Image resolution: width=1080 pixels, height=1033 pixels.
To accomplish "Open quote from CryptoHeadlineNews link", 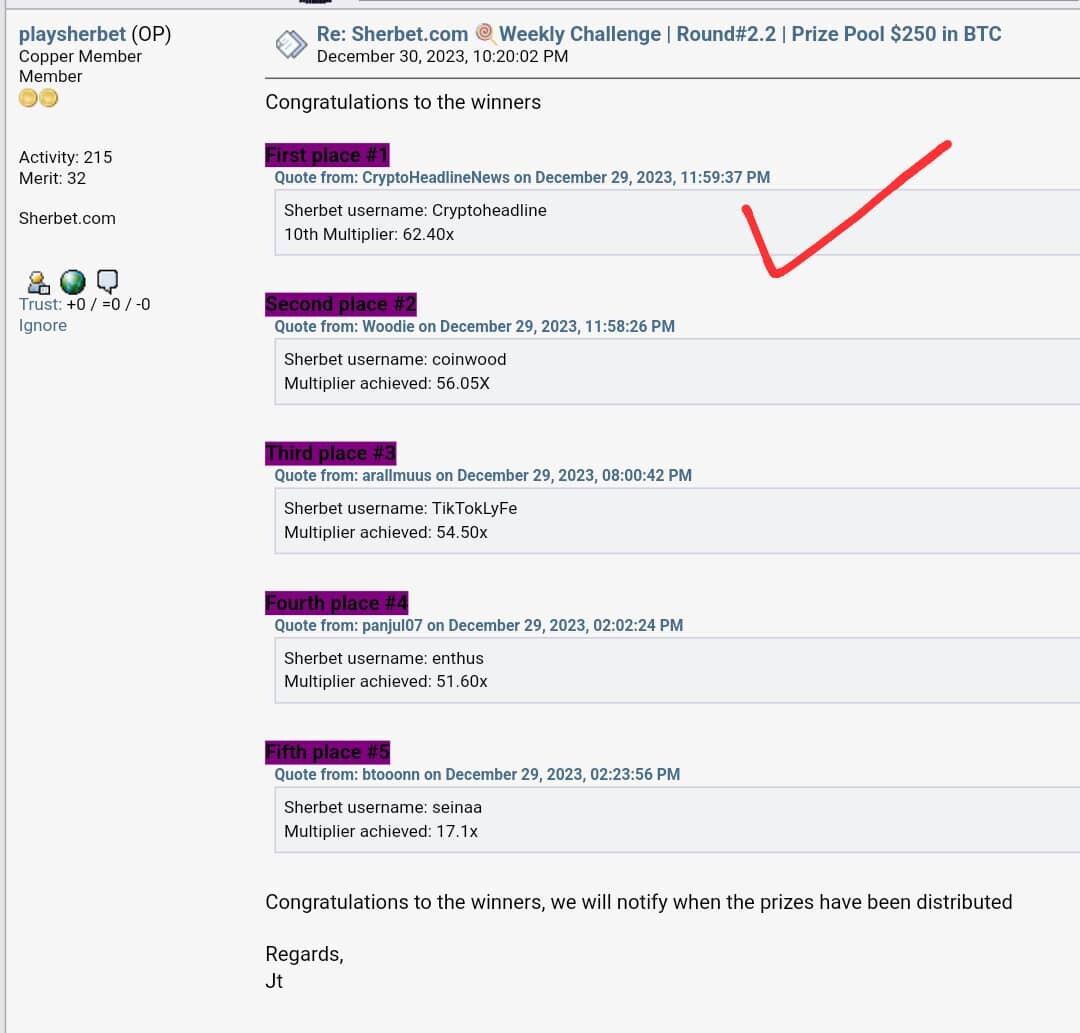I will [522, 178].
